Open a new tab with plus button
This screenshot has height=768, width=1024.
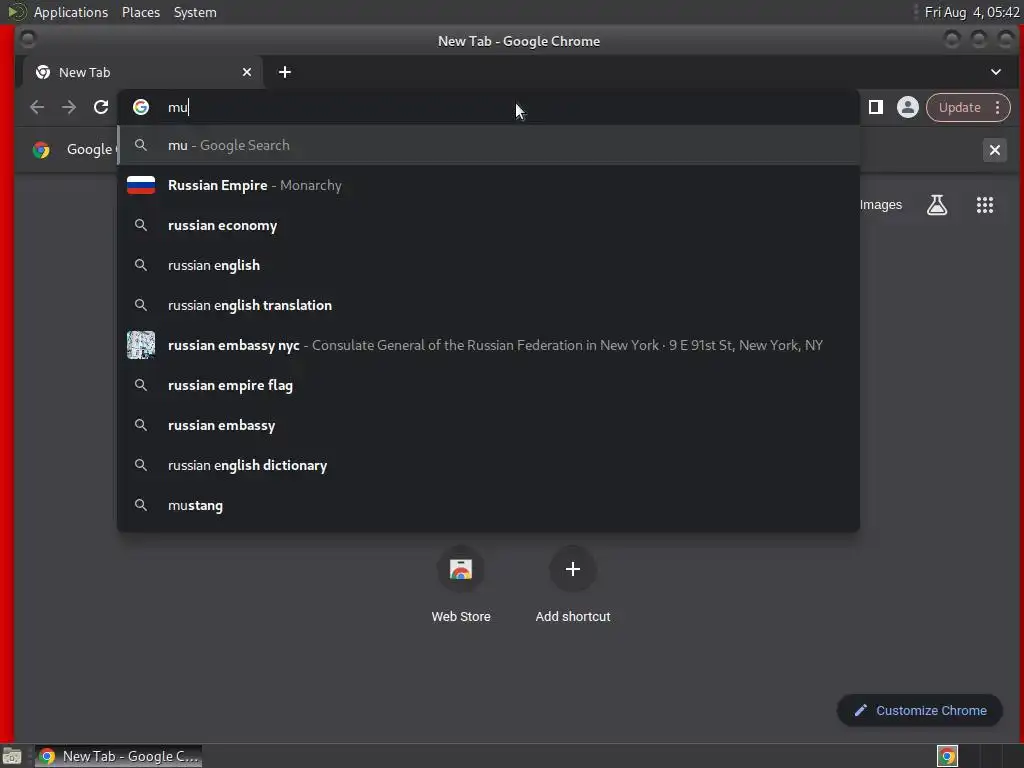pos(285,72)
